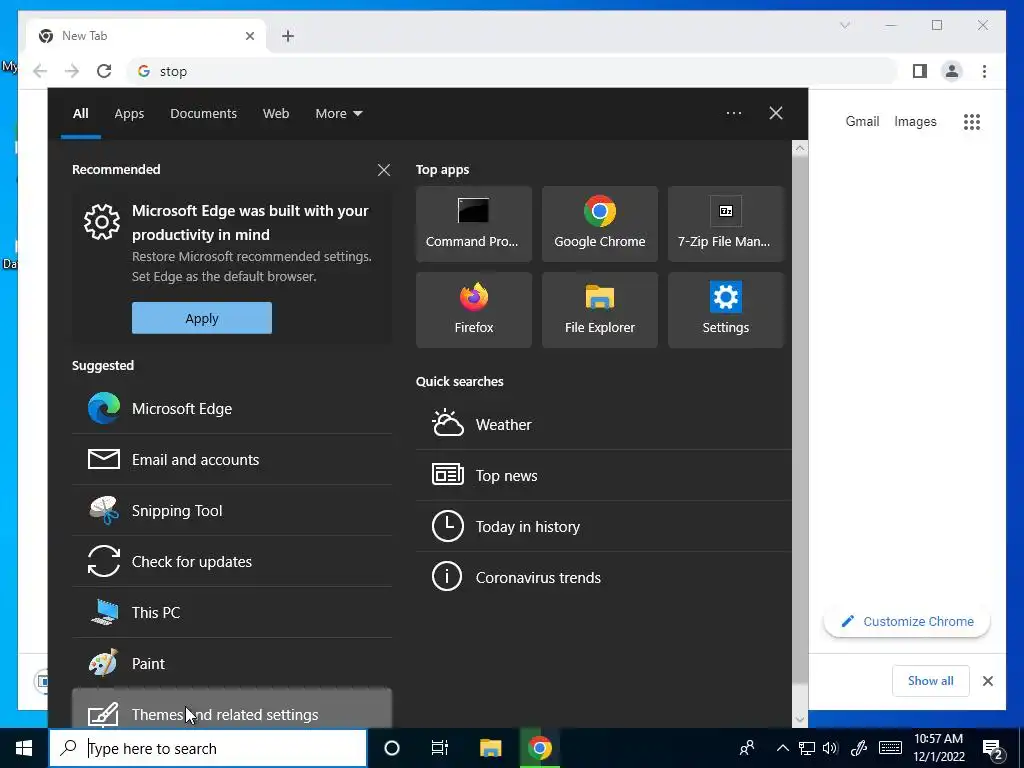Close the Chrome downloads bar
This screenshot has width=1024, height=768.
pyautogui.click(x=988, y=681)
